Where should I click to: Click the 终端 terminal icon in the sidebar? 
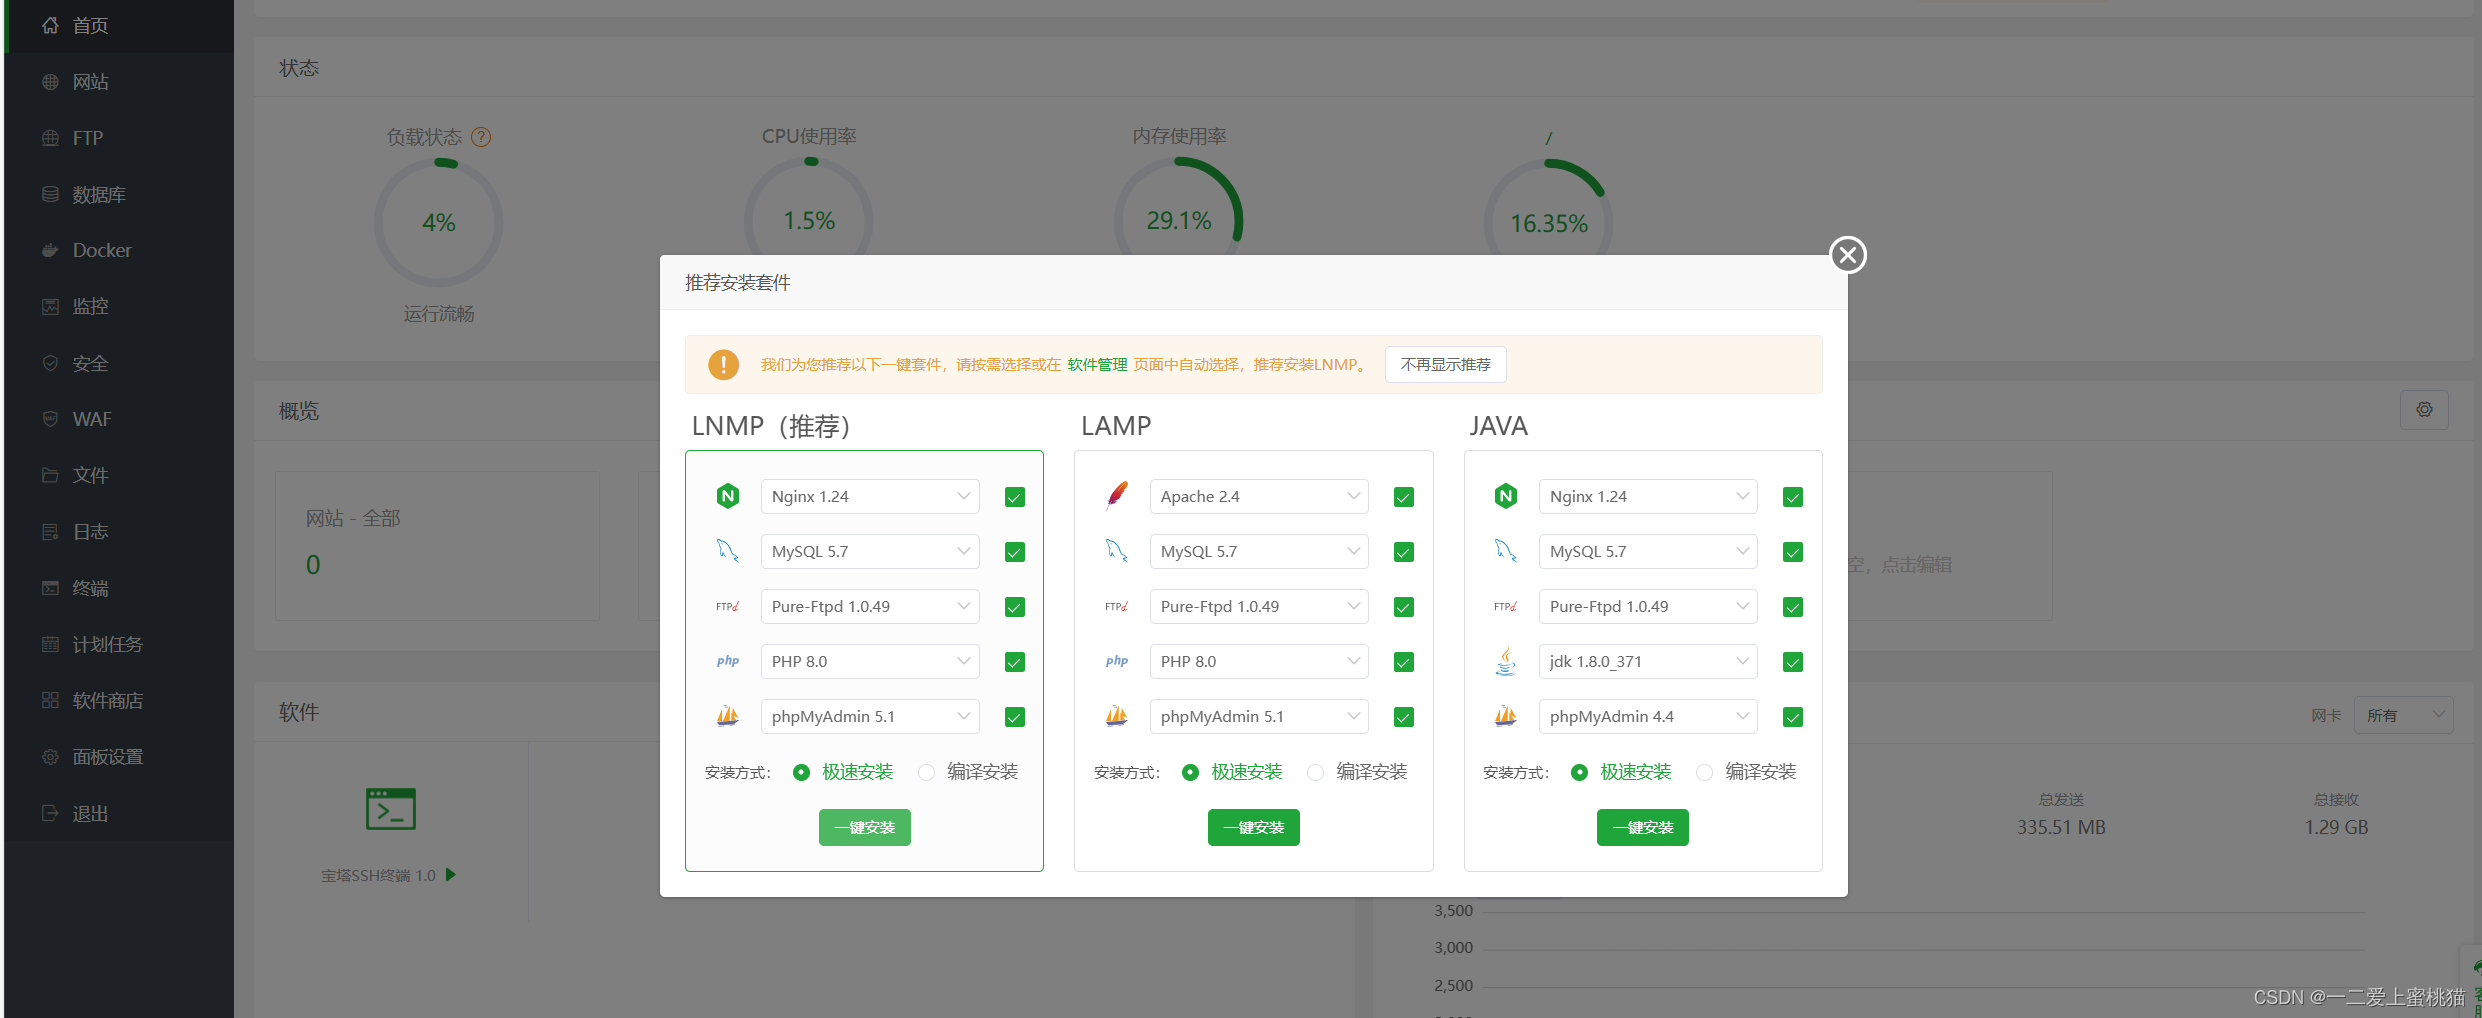pyautogui.click(x=50, y=588)
